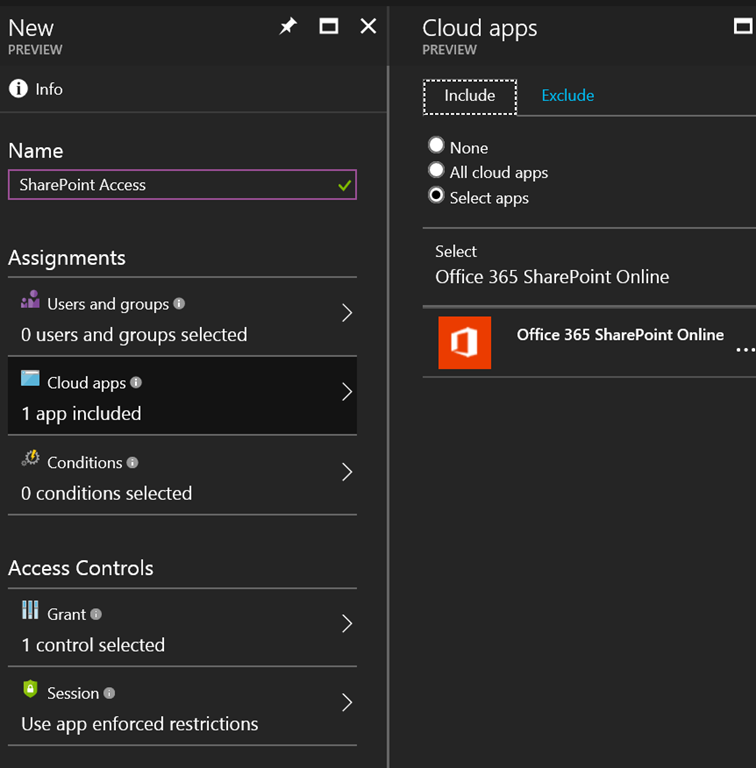Switch to the Include tab

[470, 96]
